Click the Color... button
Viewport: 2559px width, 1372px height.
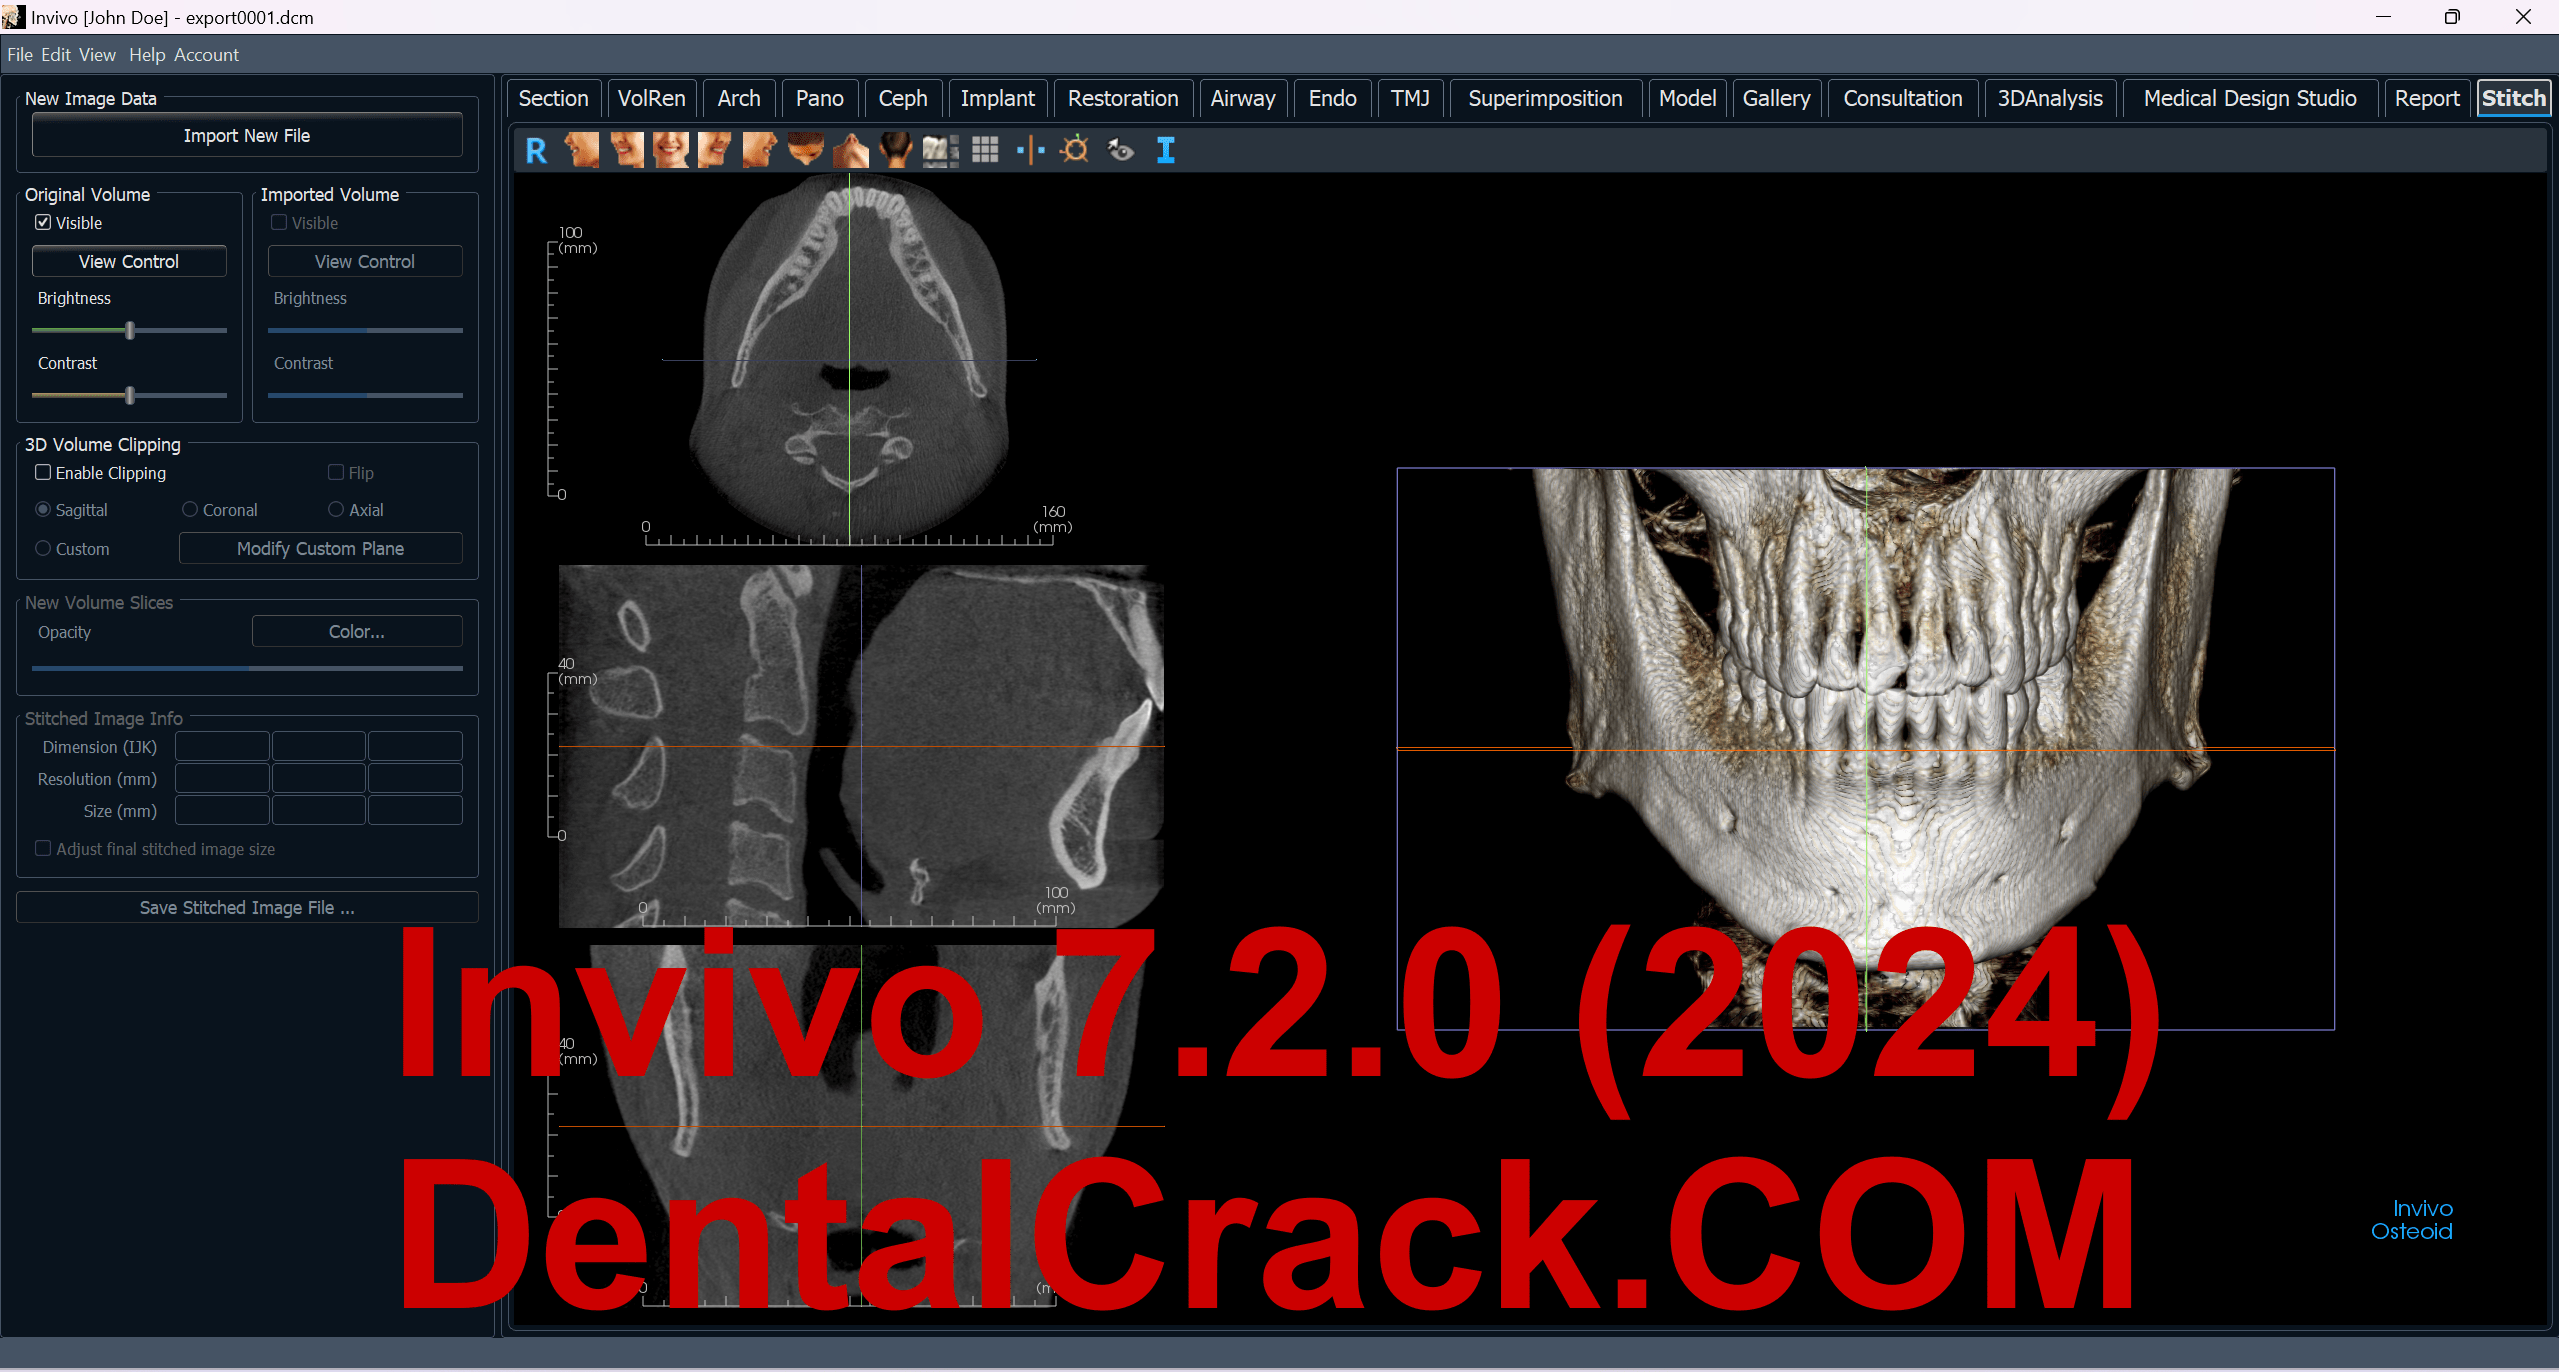357,631
